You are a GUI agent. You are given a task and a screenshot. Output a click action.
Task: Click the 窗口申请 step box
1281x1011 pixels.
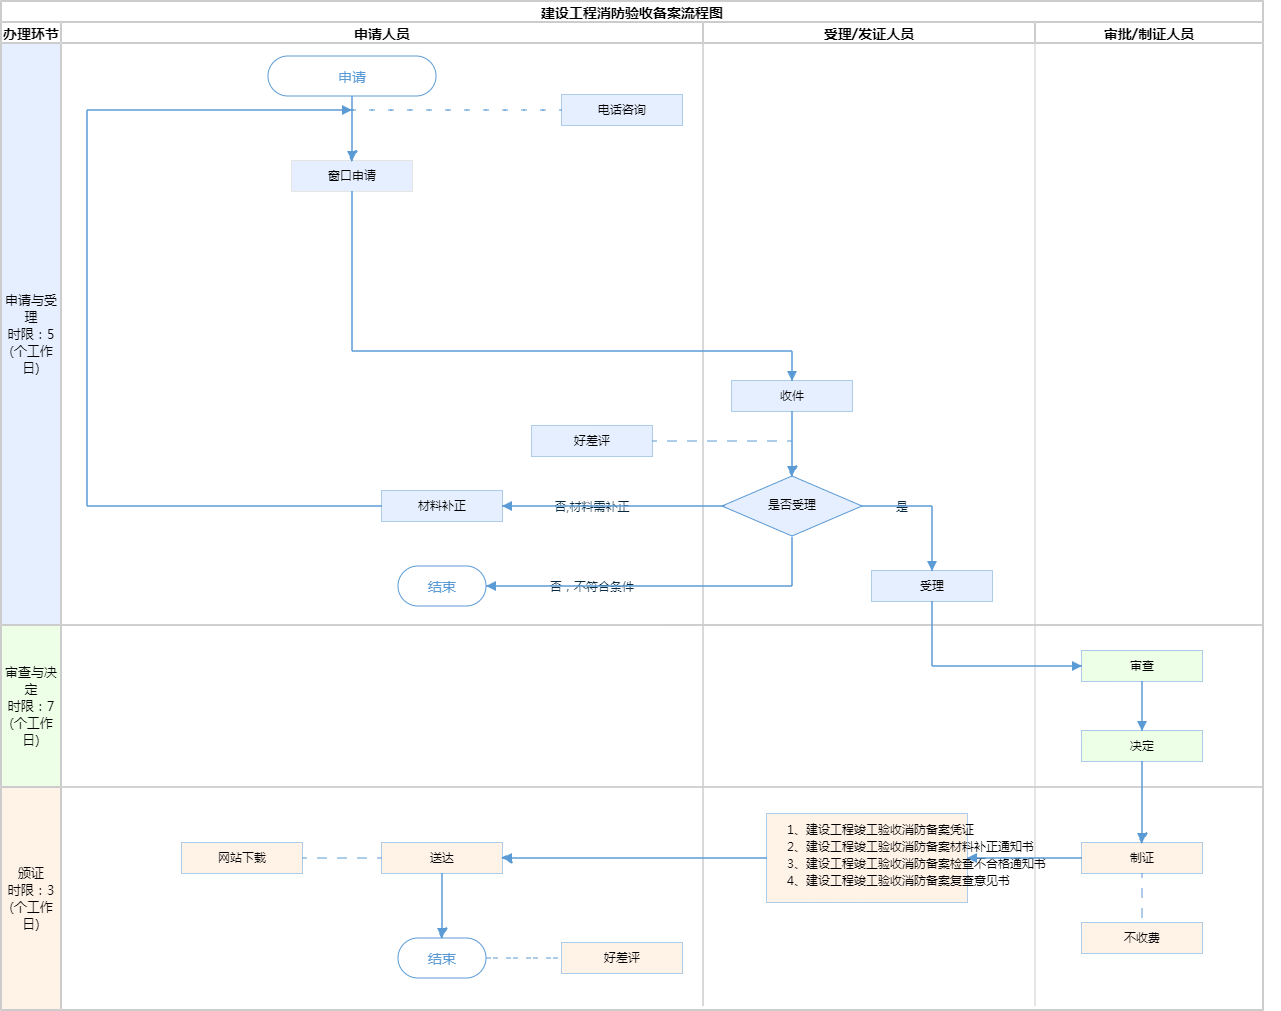click(x=352, y=176)
